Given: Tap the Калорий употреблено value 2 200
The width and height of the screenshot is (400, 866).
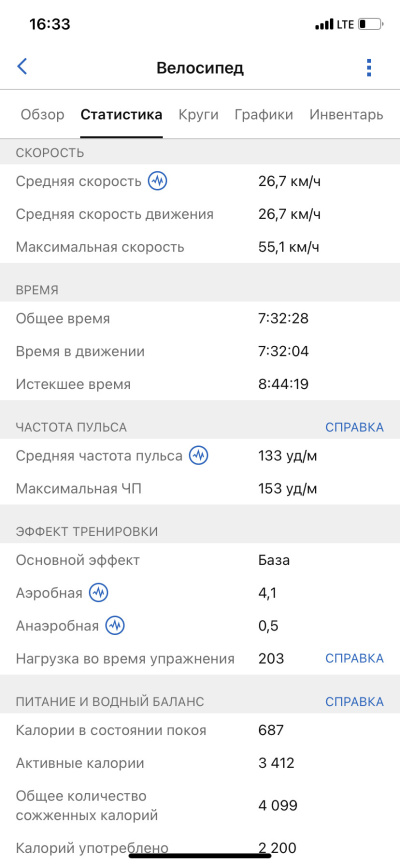Looking at the screenshot, I should 277,847.
